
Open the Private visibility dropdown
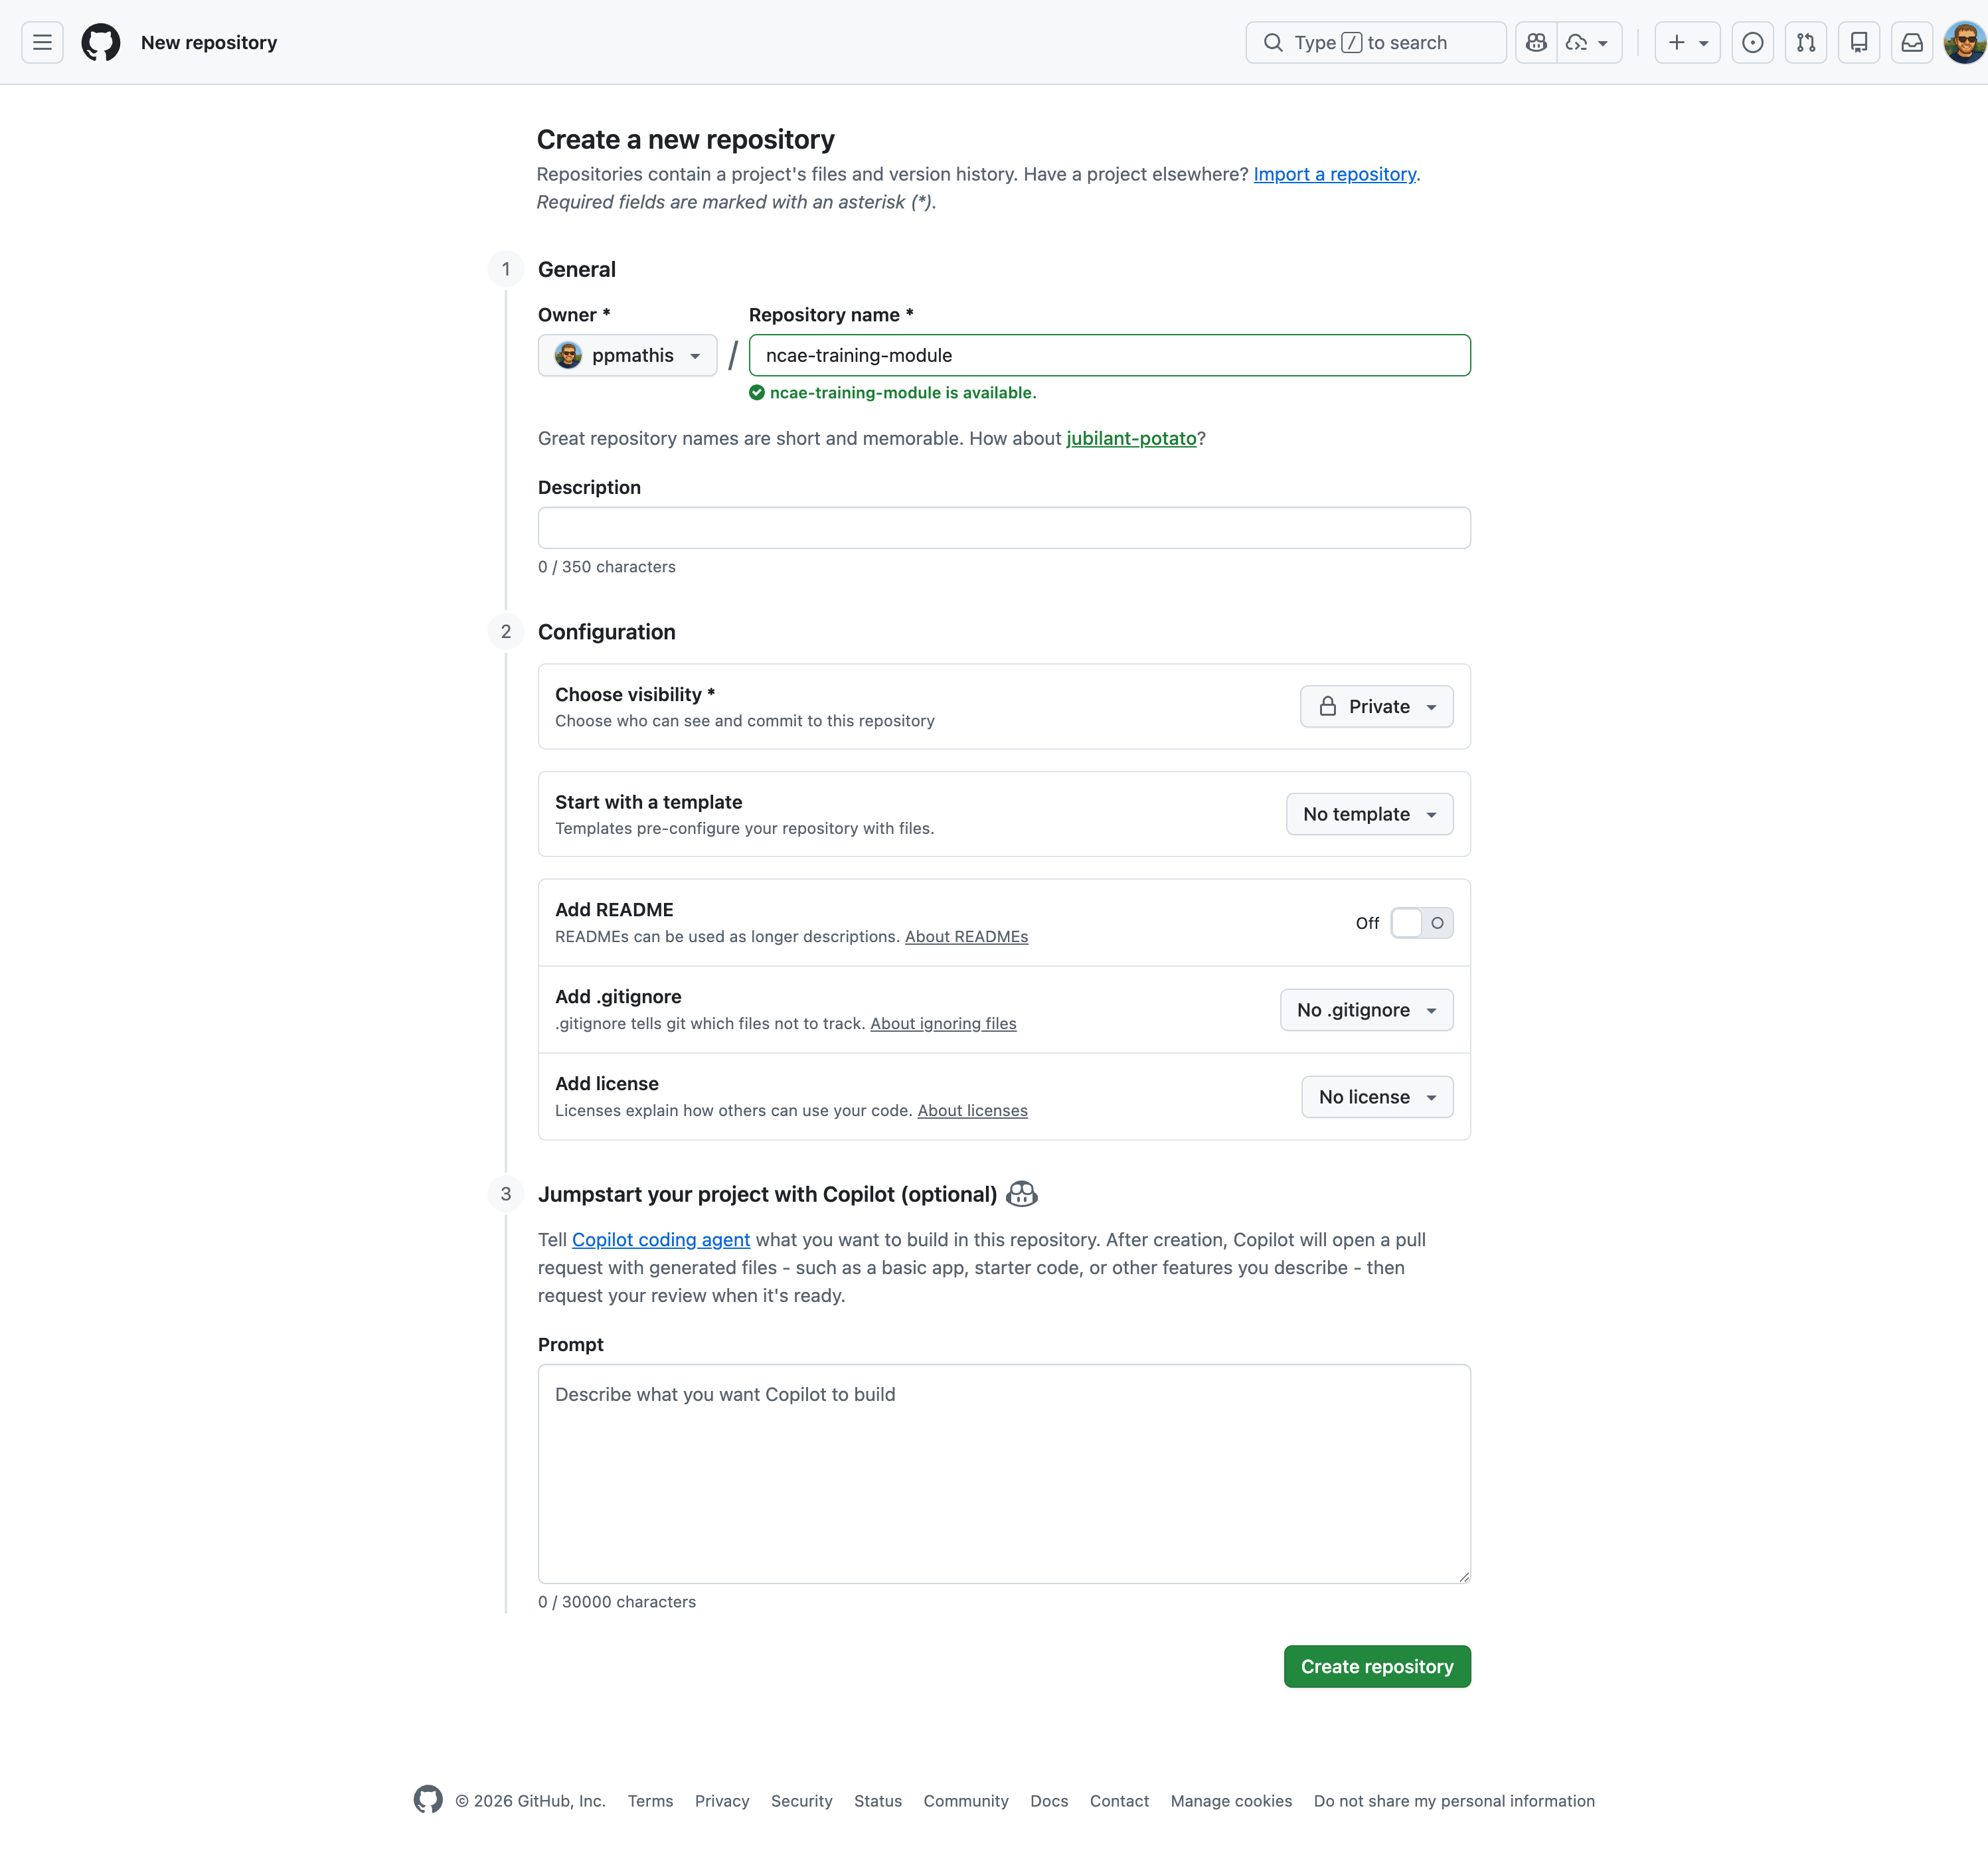click(1376, 706)
